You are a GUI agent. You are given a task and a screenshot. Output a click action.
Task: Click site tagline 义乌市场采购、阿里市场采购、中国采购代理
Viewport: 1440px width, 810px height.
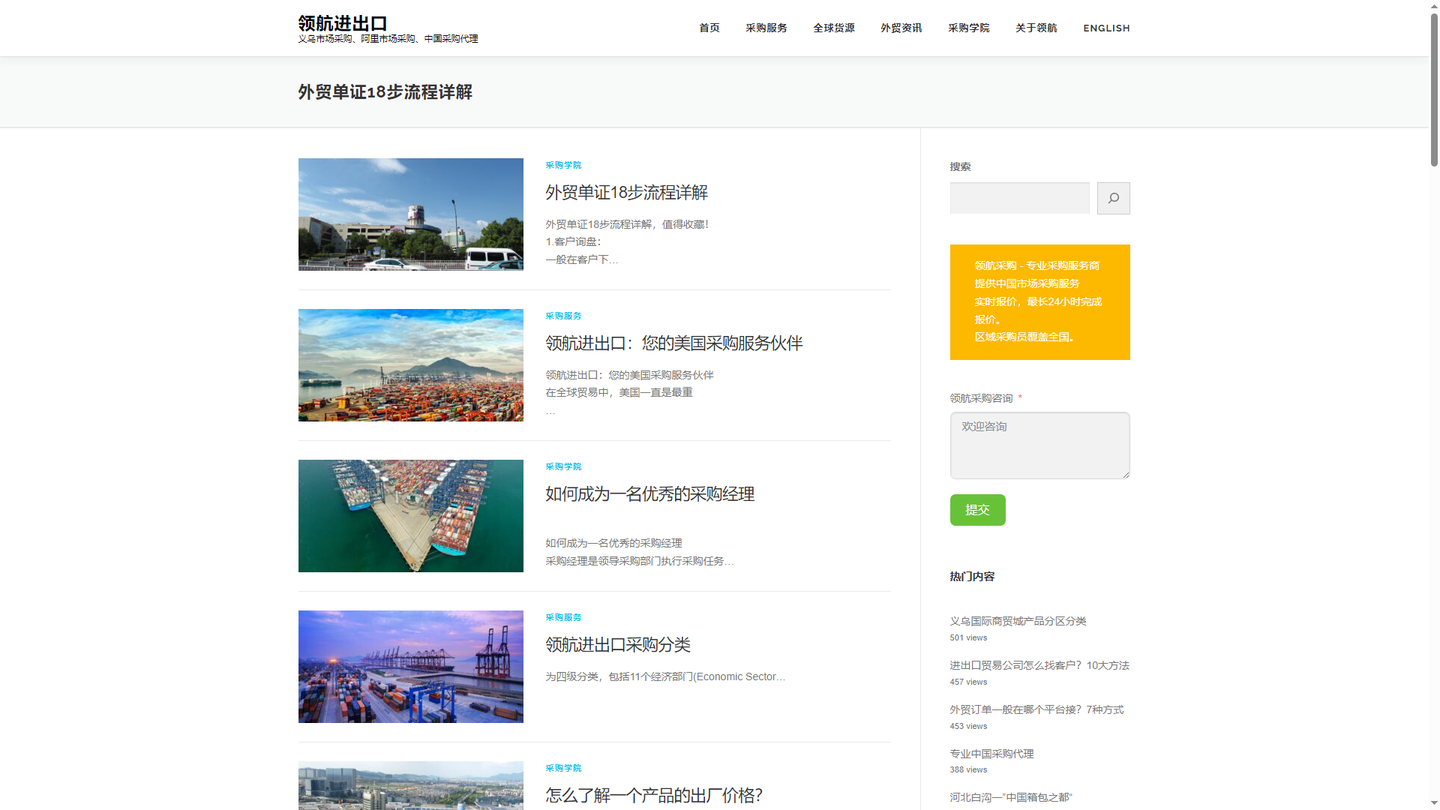click(388, 39)
